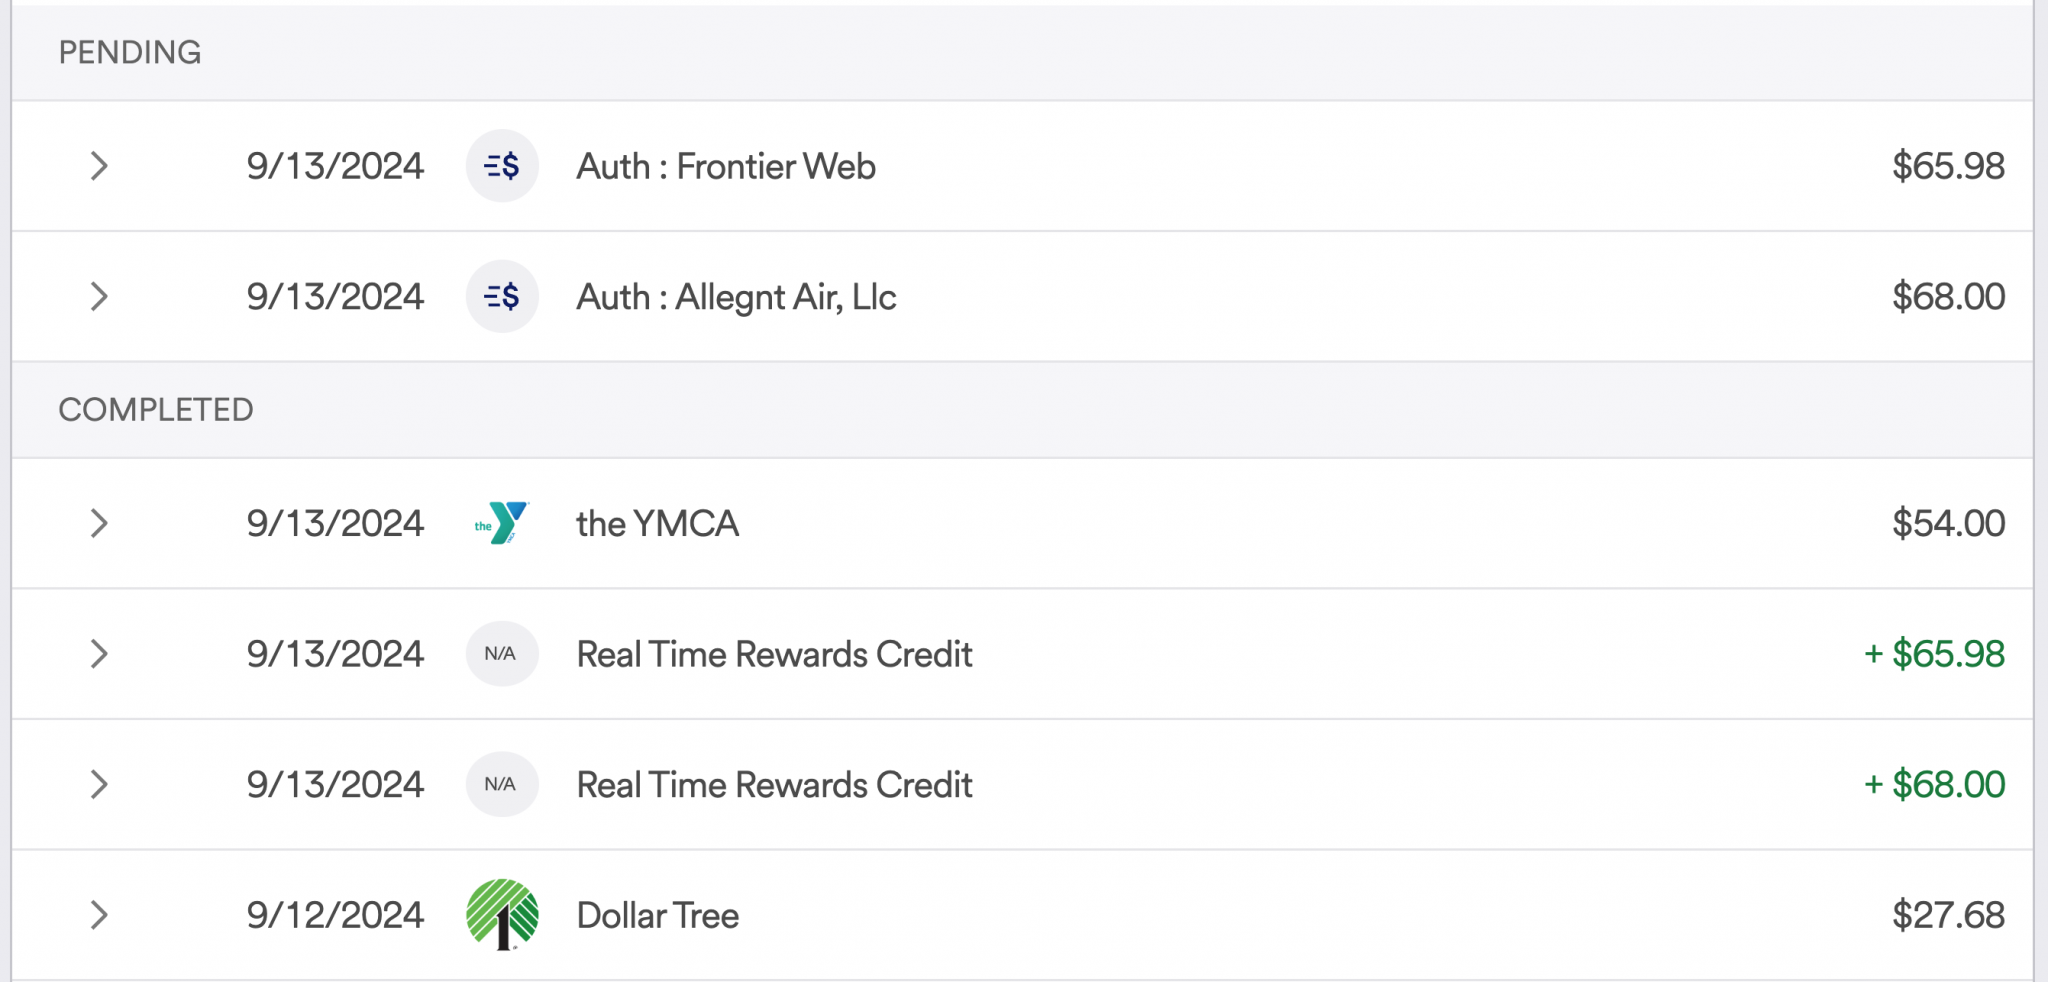Click the COMPLETED section header
This screenshot has width=2048, height=982.
click(156, 410)
